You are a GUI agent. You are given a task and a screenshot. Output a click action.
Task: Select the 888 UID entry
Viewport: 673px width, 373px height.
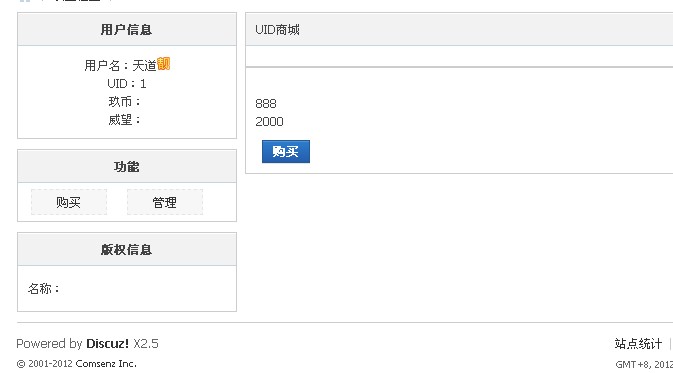point(266,103)
